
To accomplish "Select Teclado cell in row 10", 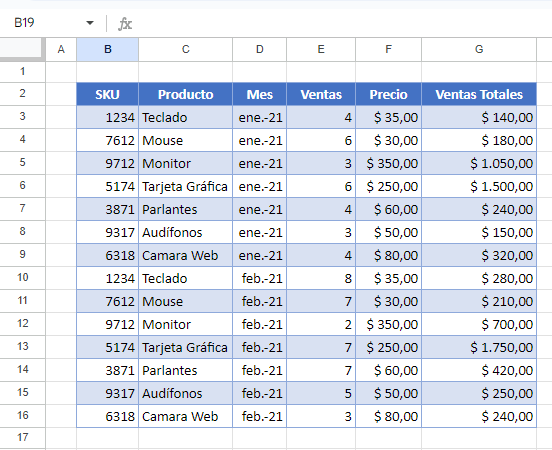I will 186,278.
